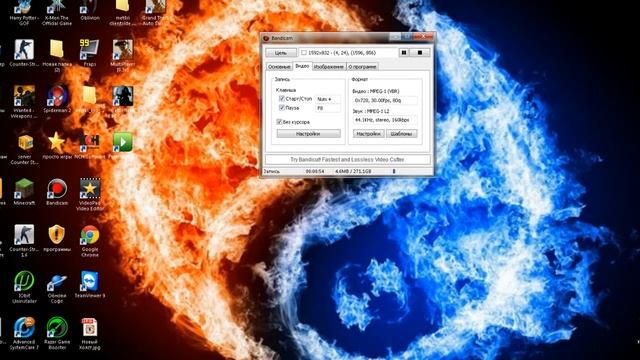Uncheck the Старт/Стоп hotkey checkbox
Viewport: 640px width, 360px height.
pyautogui.click(x=282, y=99)
